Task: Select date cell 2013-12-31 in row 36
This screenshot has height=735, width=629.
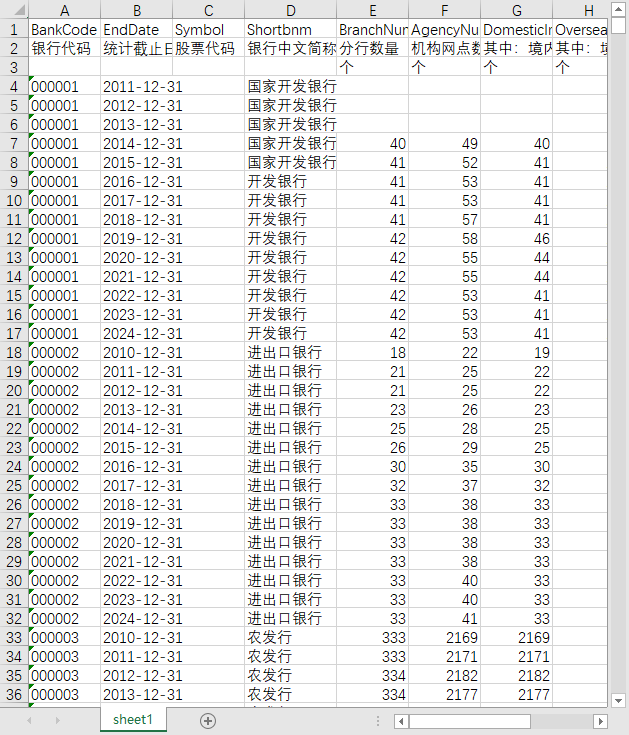Action: 136,694
